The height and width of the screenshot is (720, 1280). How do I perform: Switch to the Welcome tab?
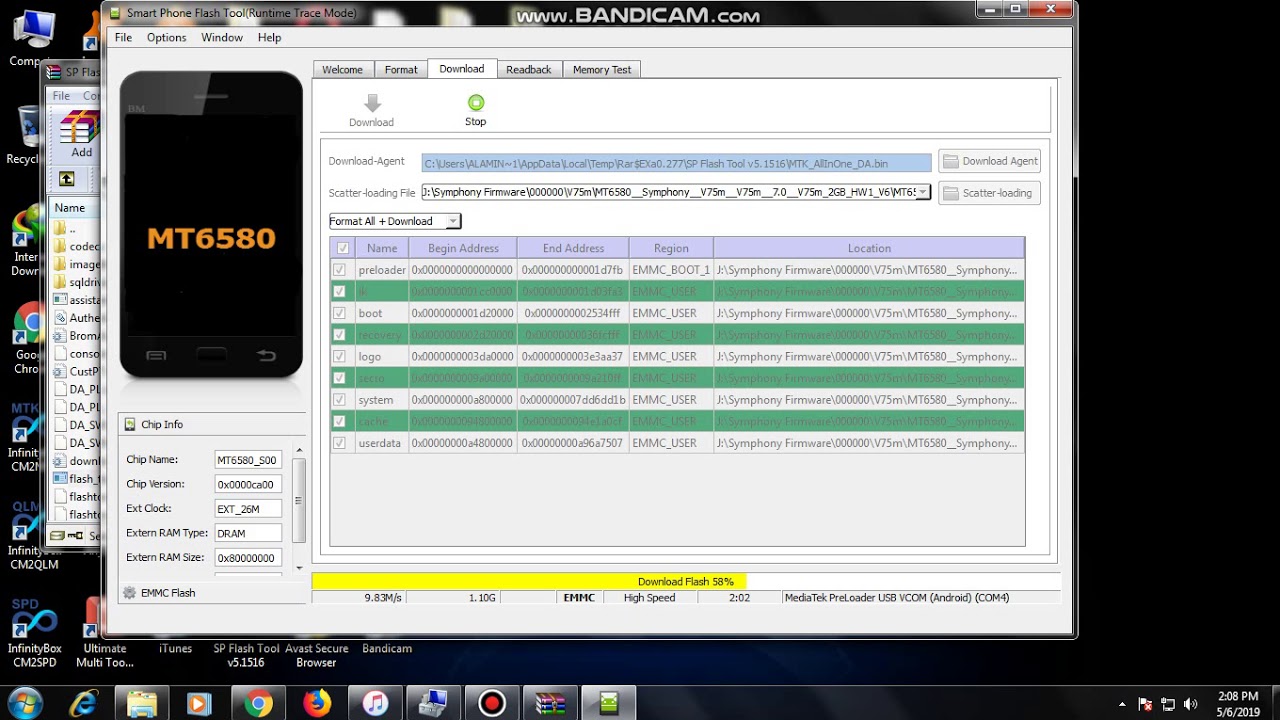(x=342, y=70)
